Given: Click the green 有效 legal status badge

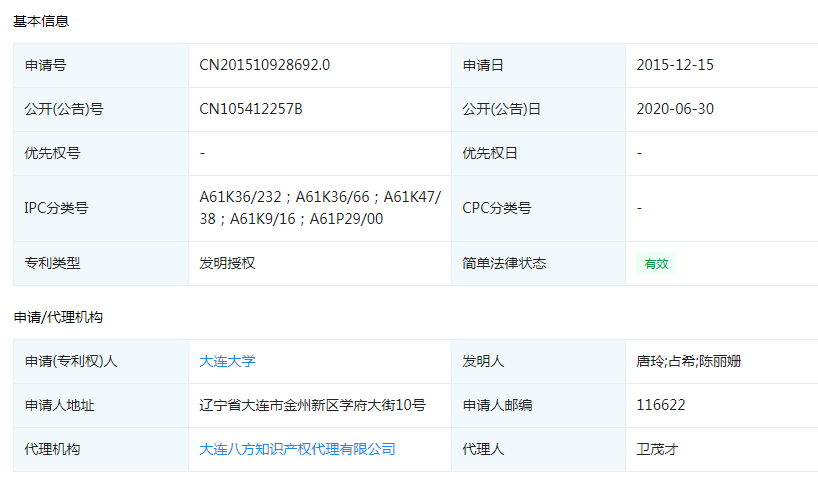Looking at the screenshot, I should point(656,264).
